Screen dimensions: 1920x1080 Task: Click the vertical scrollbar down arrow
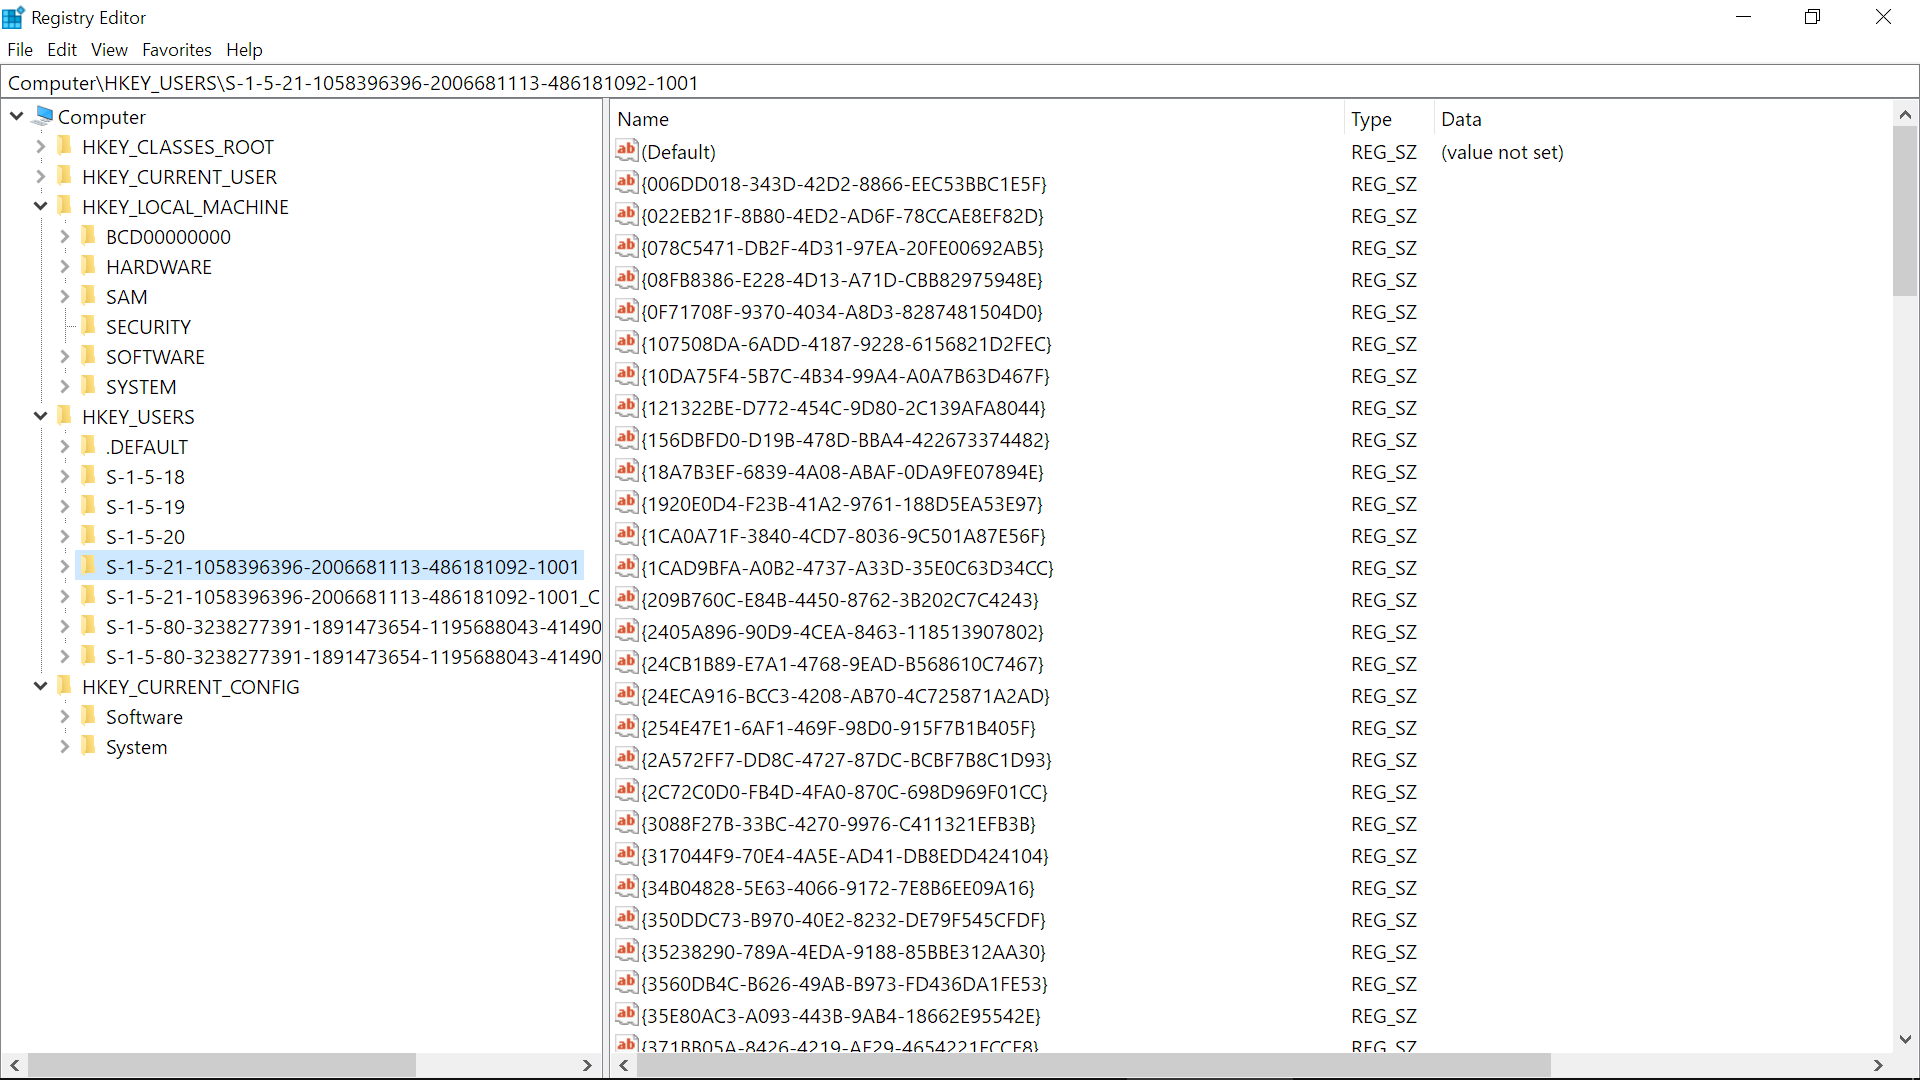click(x=1905, y=1039)
